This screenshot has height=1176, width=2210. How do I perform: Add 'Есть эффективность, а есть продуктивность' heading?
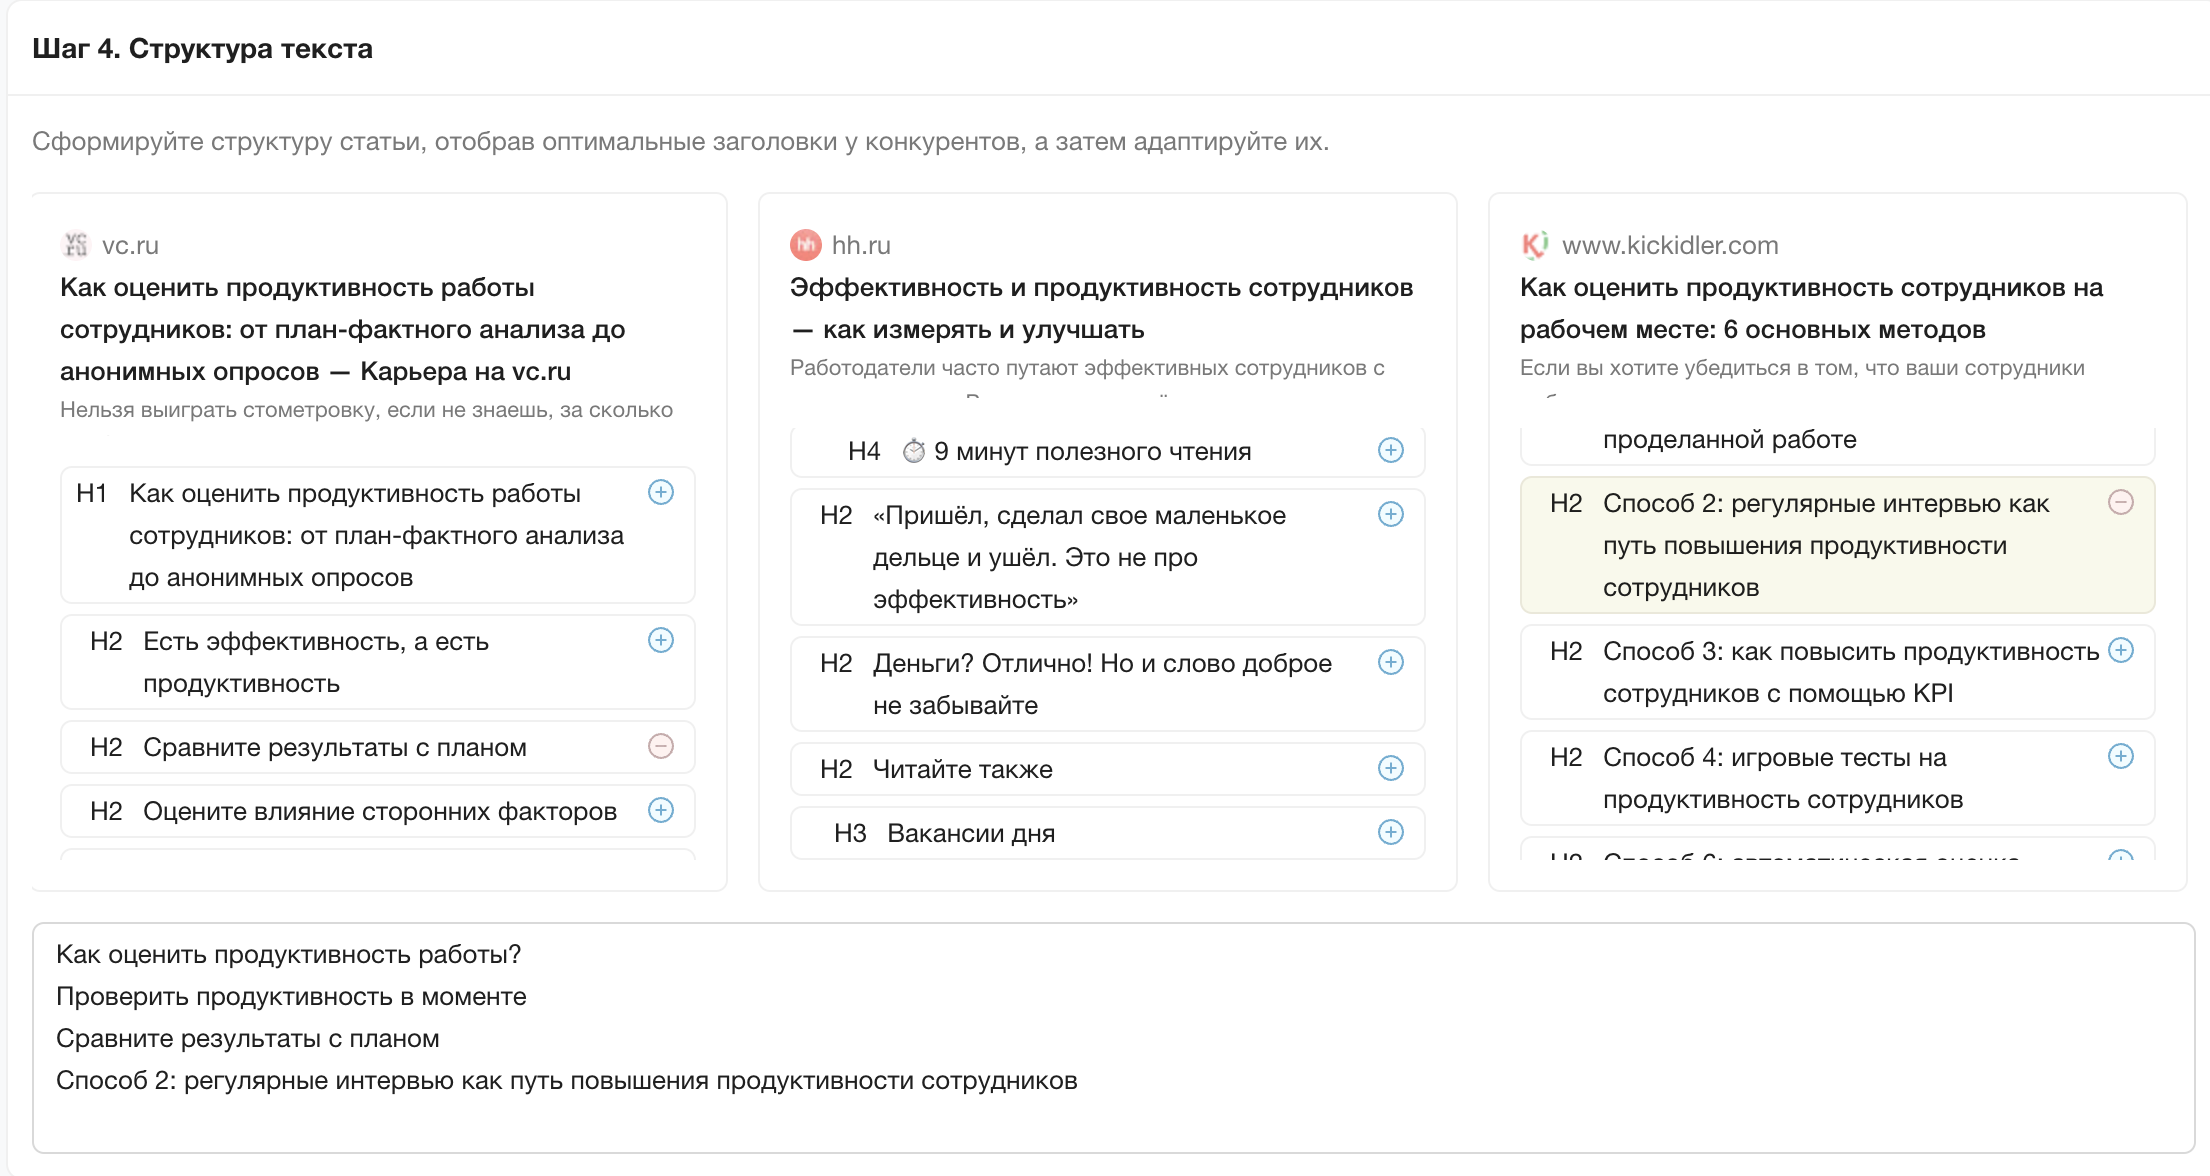tap(660, 640)
